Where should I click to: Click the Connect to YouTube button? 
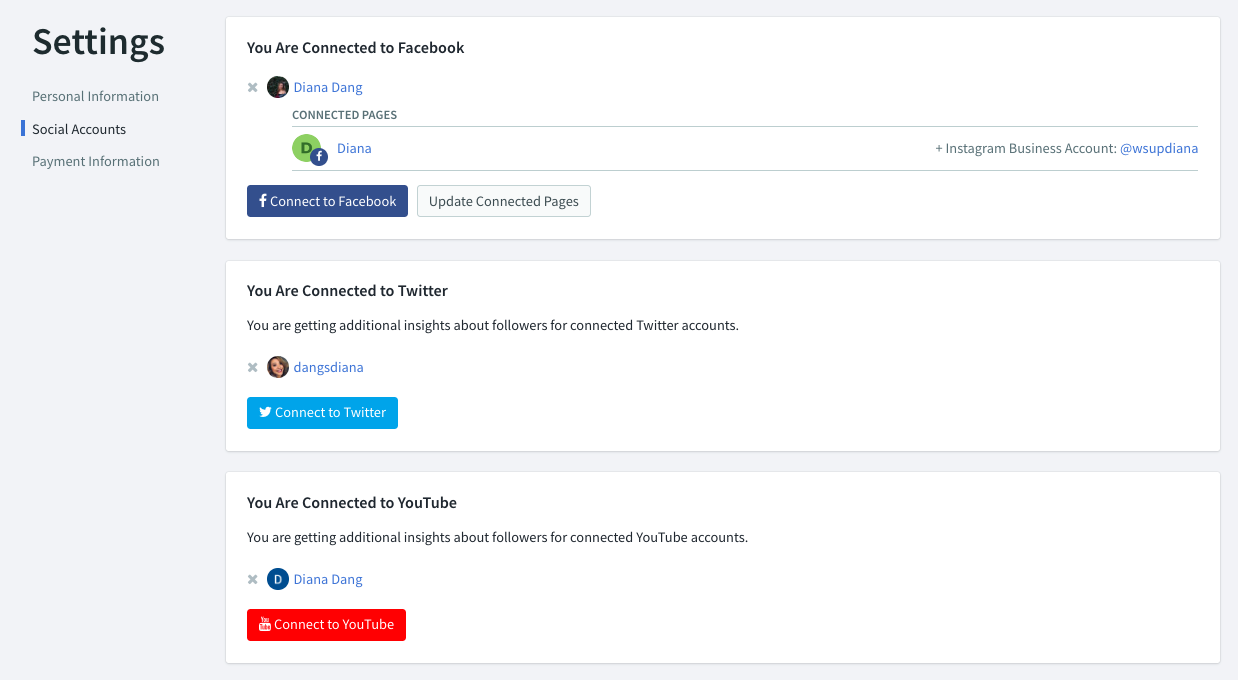[326, 625]
